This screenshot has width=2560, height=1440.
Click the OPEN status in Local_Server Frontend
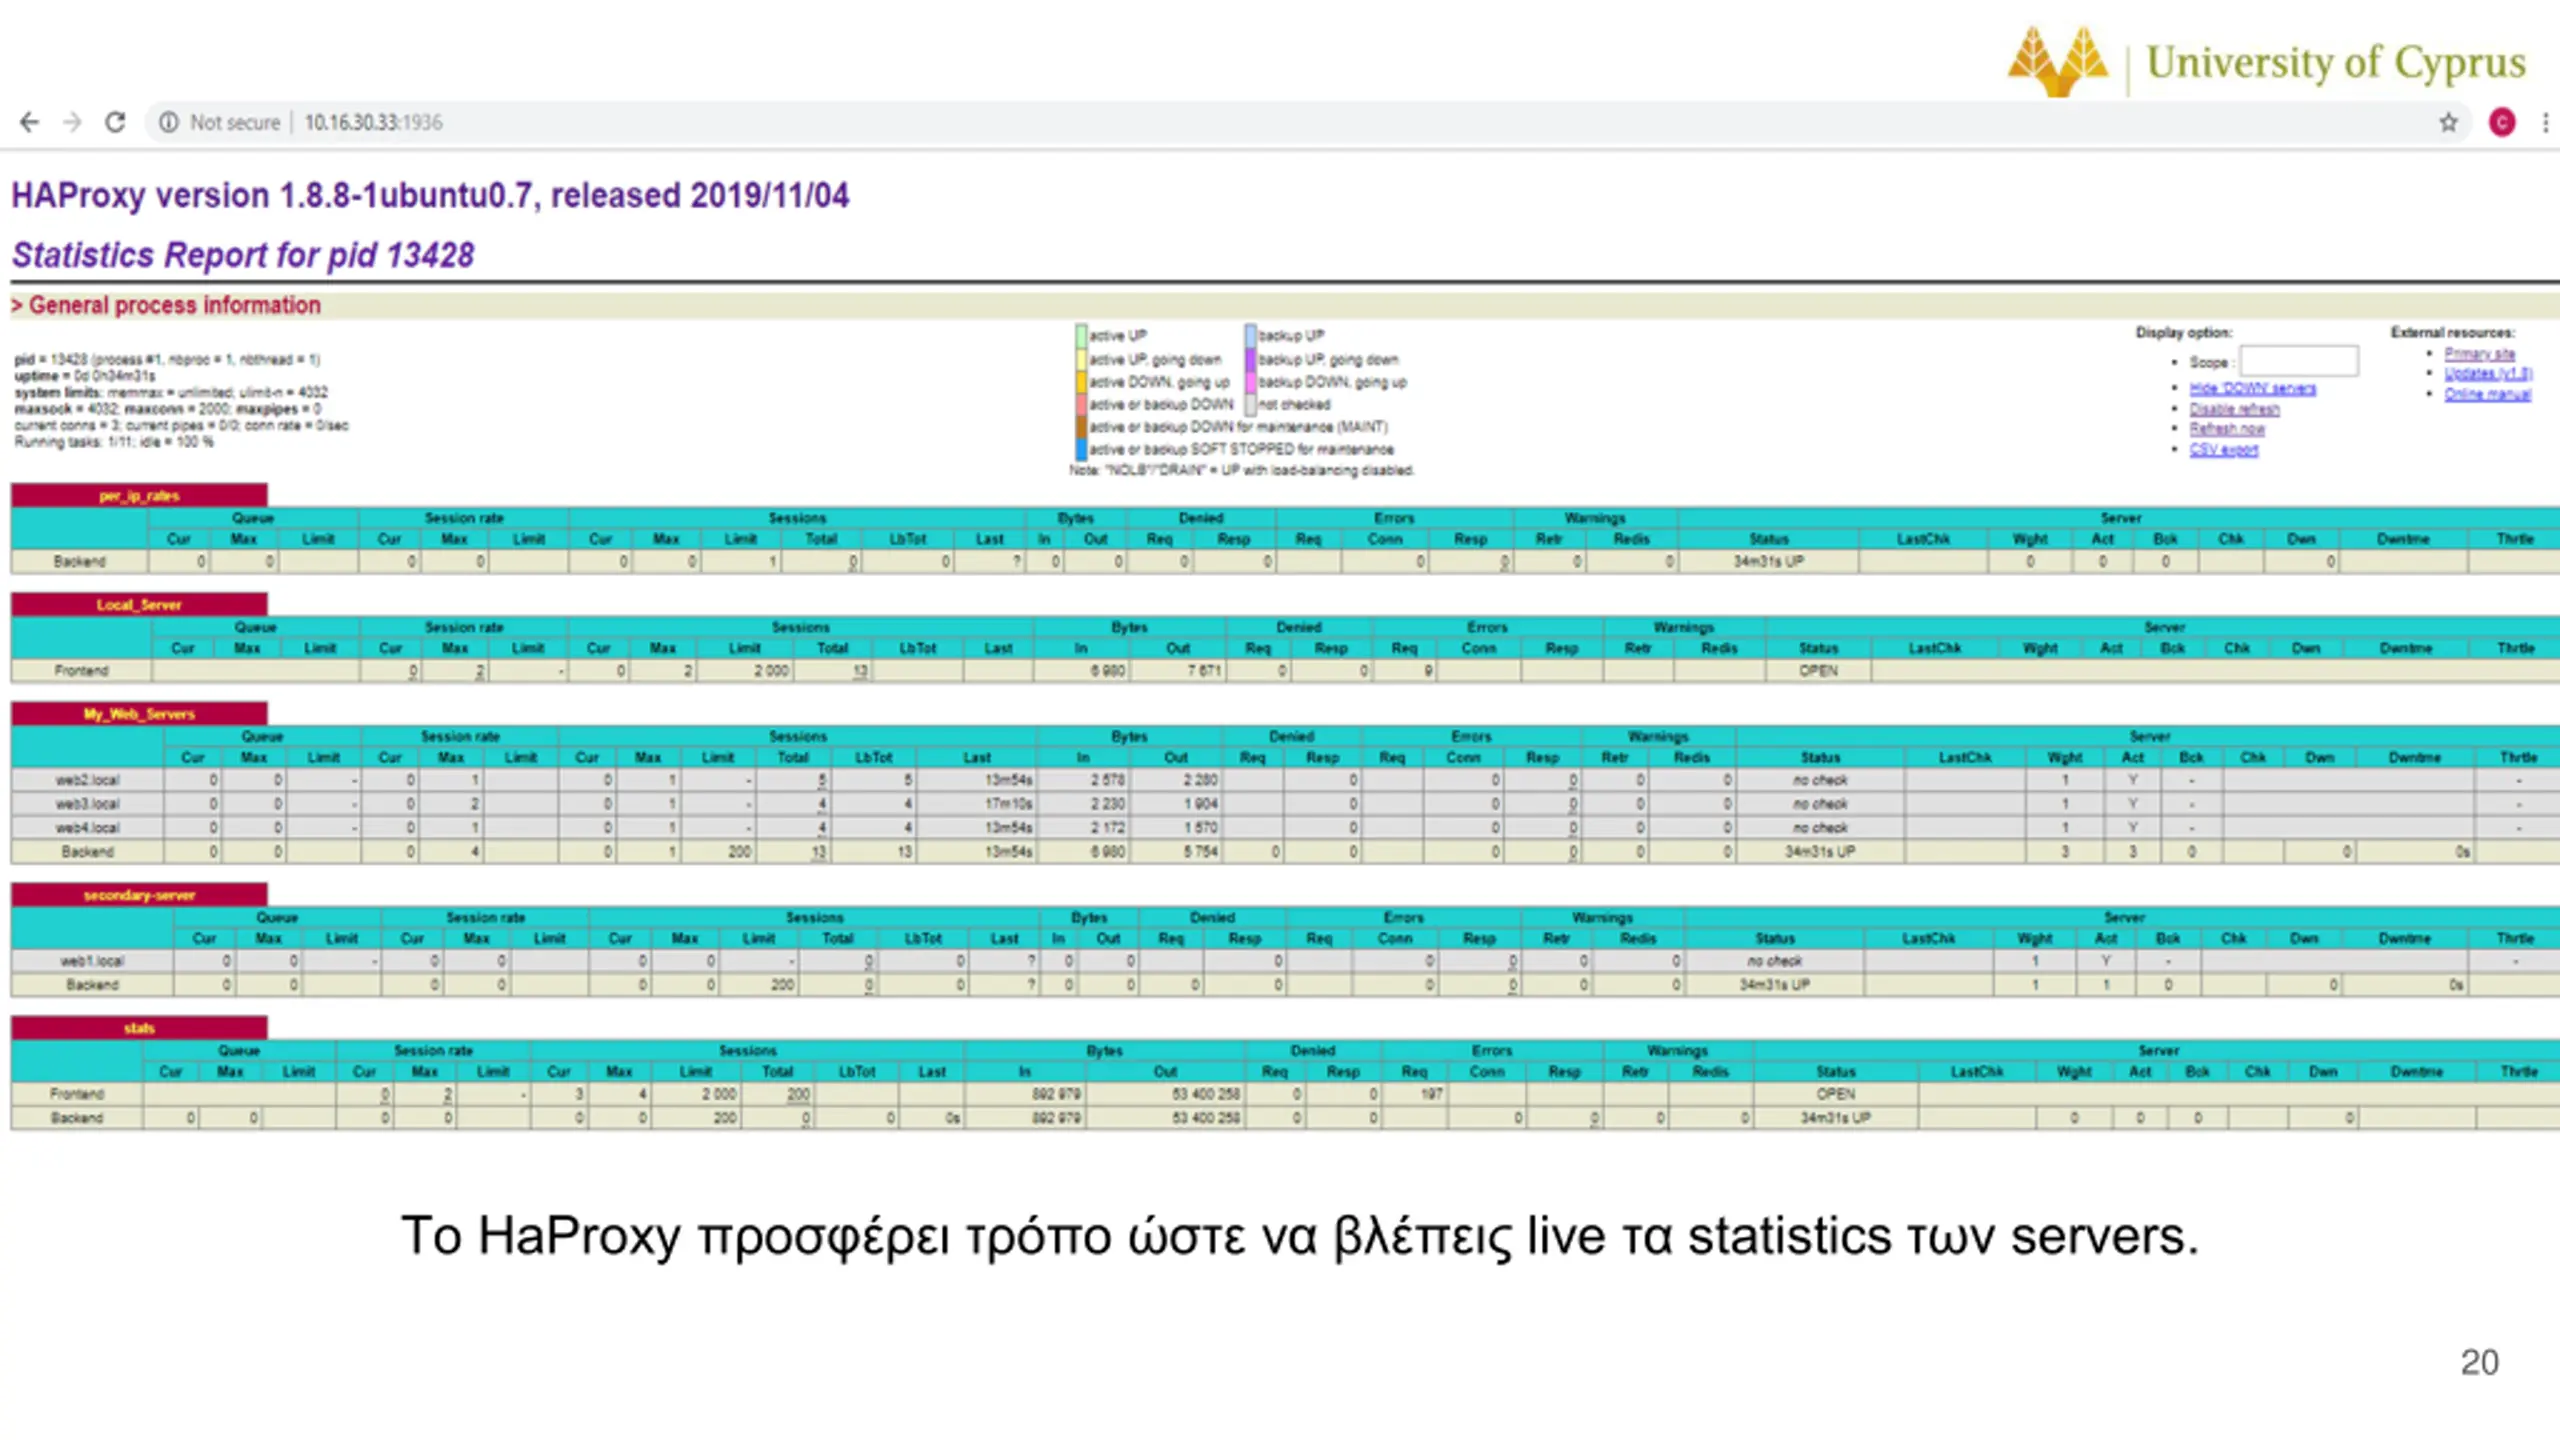pos(1818,670)
